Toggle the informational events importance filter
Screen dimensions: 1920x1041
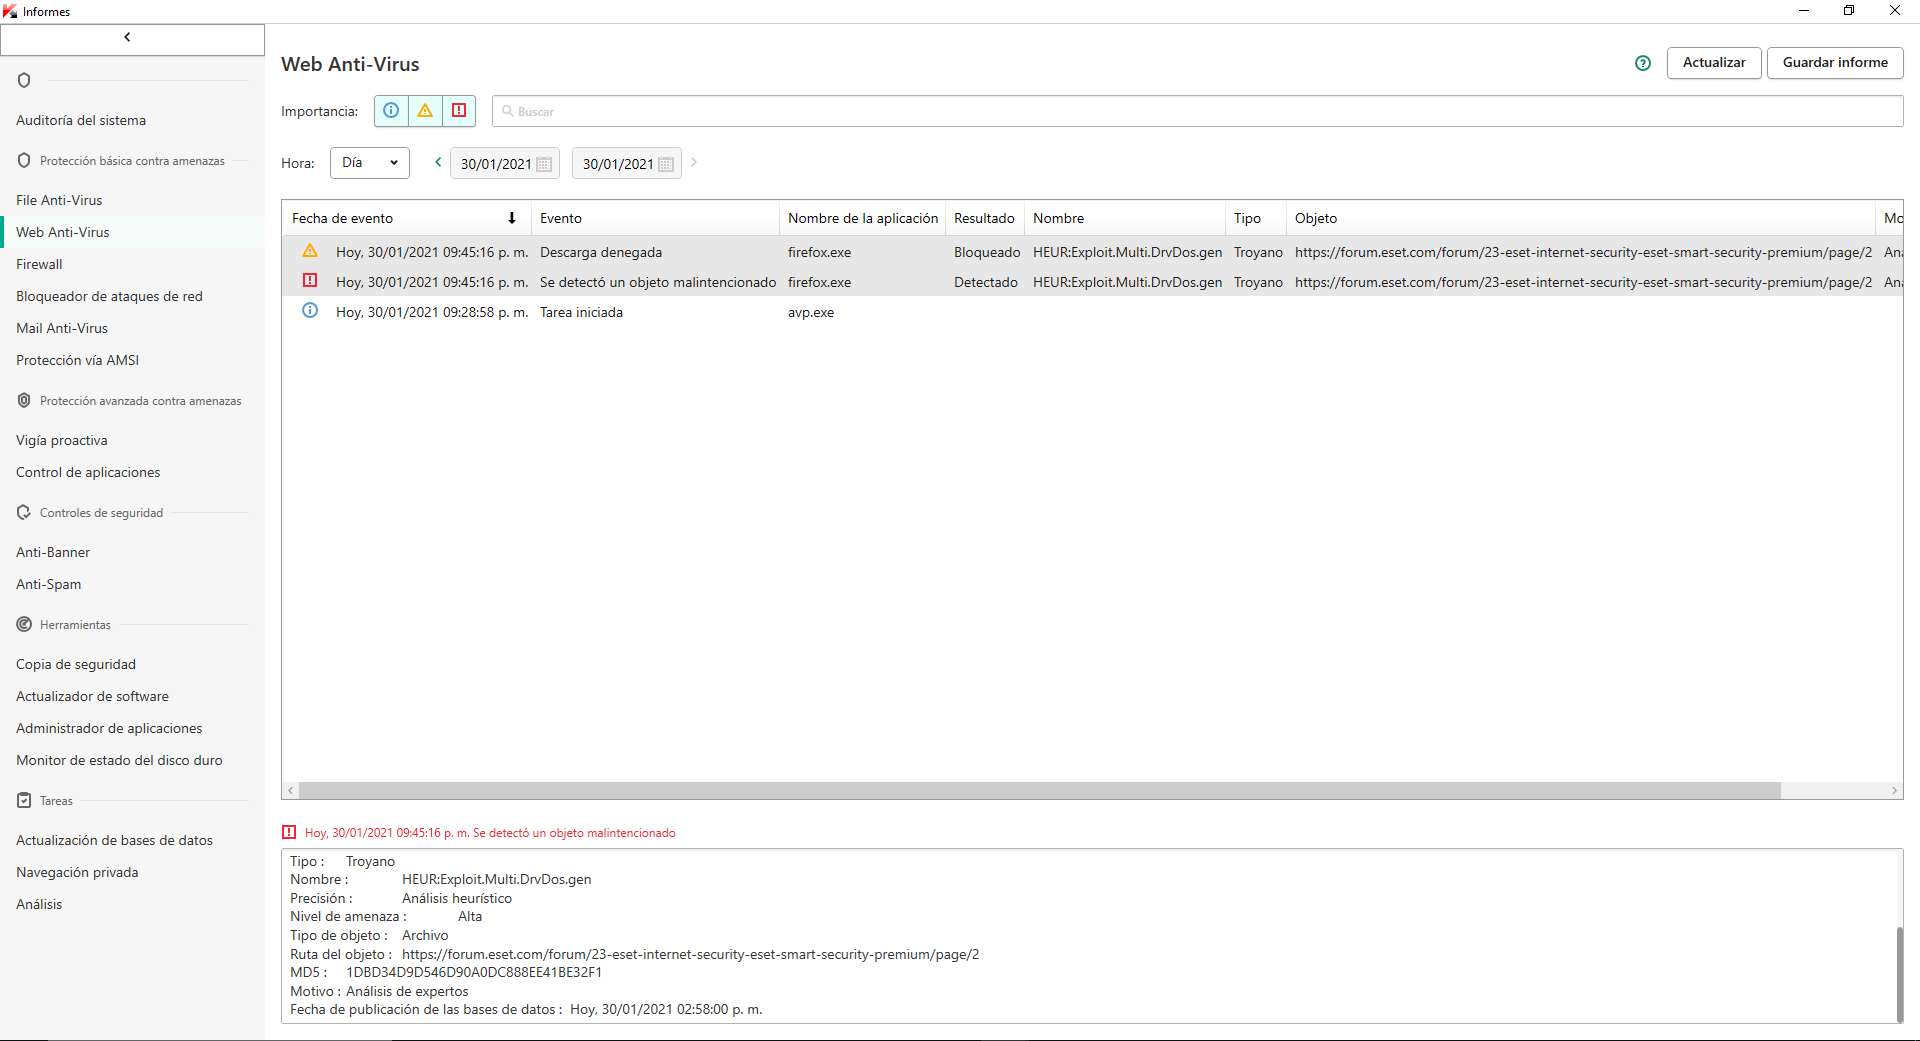[391, 111]
